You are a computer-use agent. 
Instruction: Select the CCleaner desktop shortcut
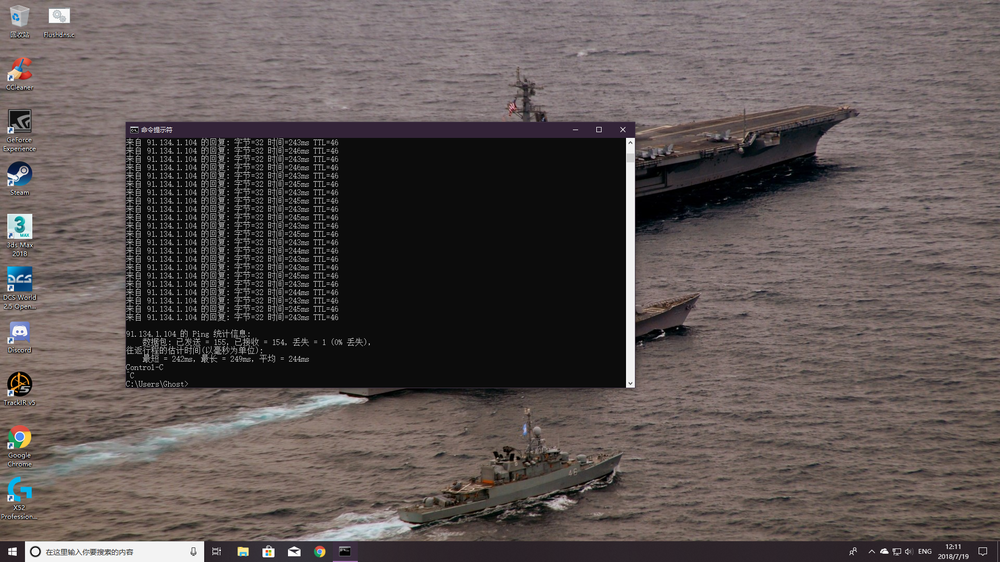click(19, 73)
